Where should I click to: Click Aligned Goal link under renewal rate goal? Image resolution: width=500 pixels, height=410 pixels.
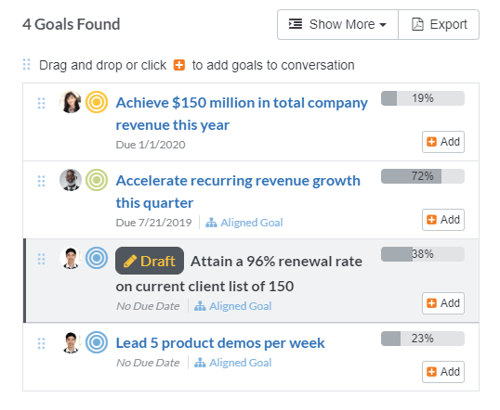pos(233,306)
